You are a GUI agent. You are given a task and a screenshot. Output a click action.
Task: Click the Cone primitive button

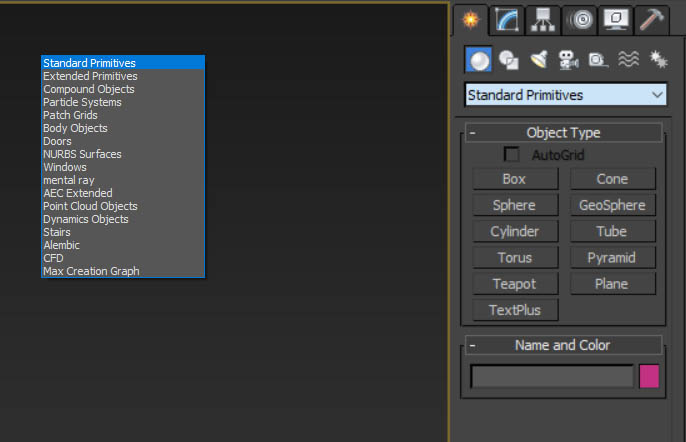(612, 179)
